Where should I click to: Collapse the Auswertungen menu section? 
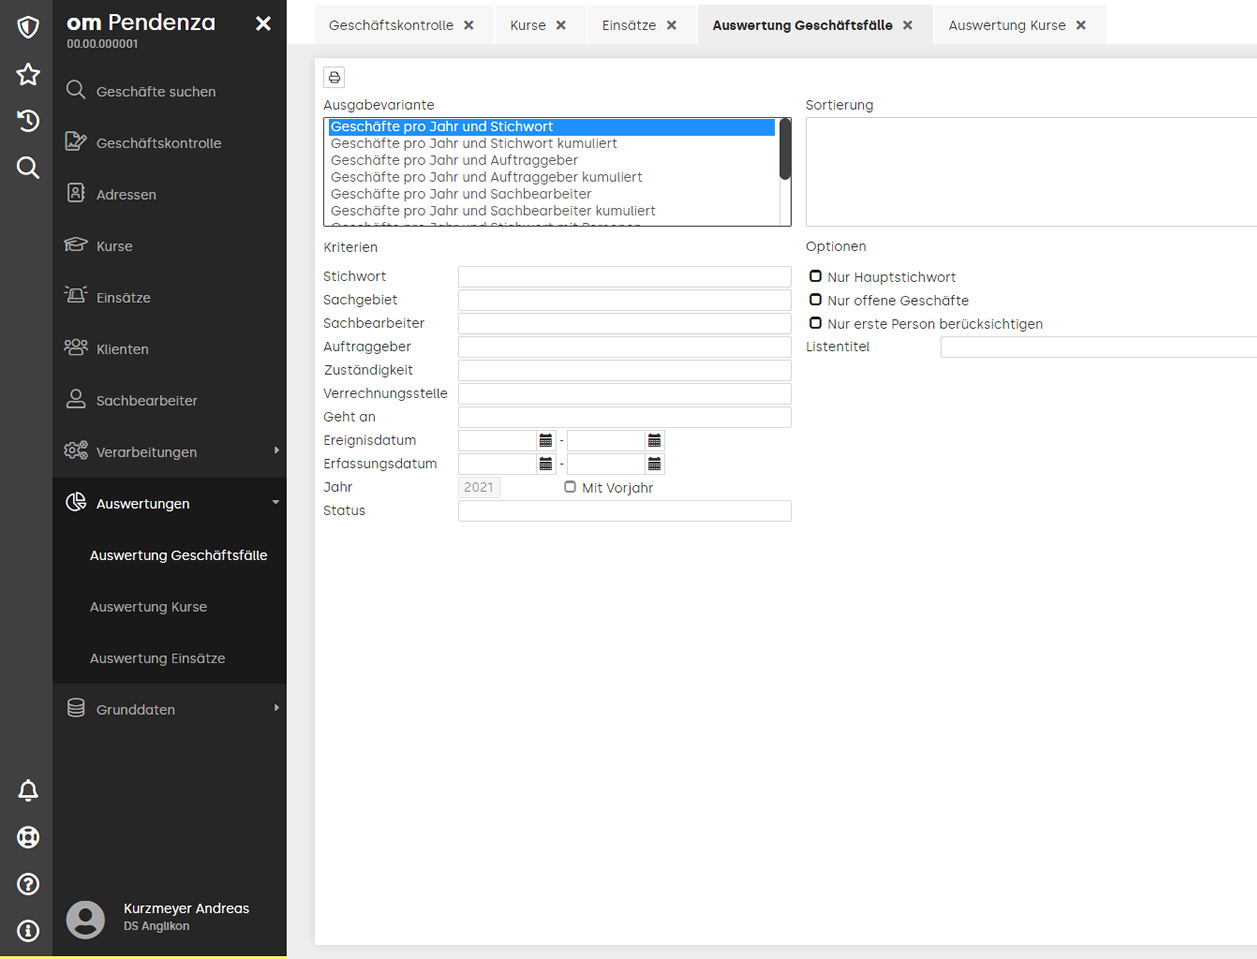[170, 504]
